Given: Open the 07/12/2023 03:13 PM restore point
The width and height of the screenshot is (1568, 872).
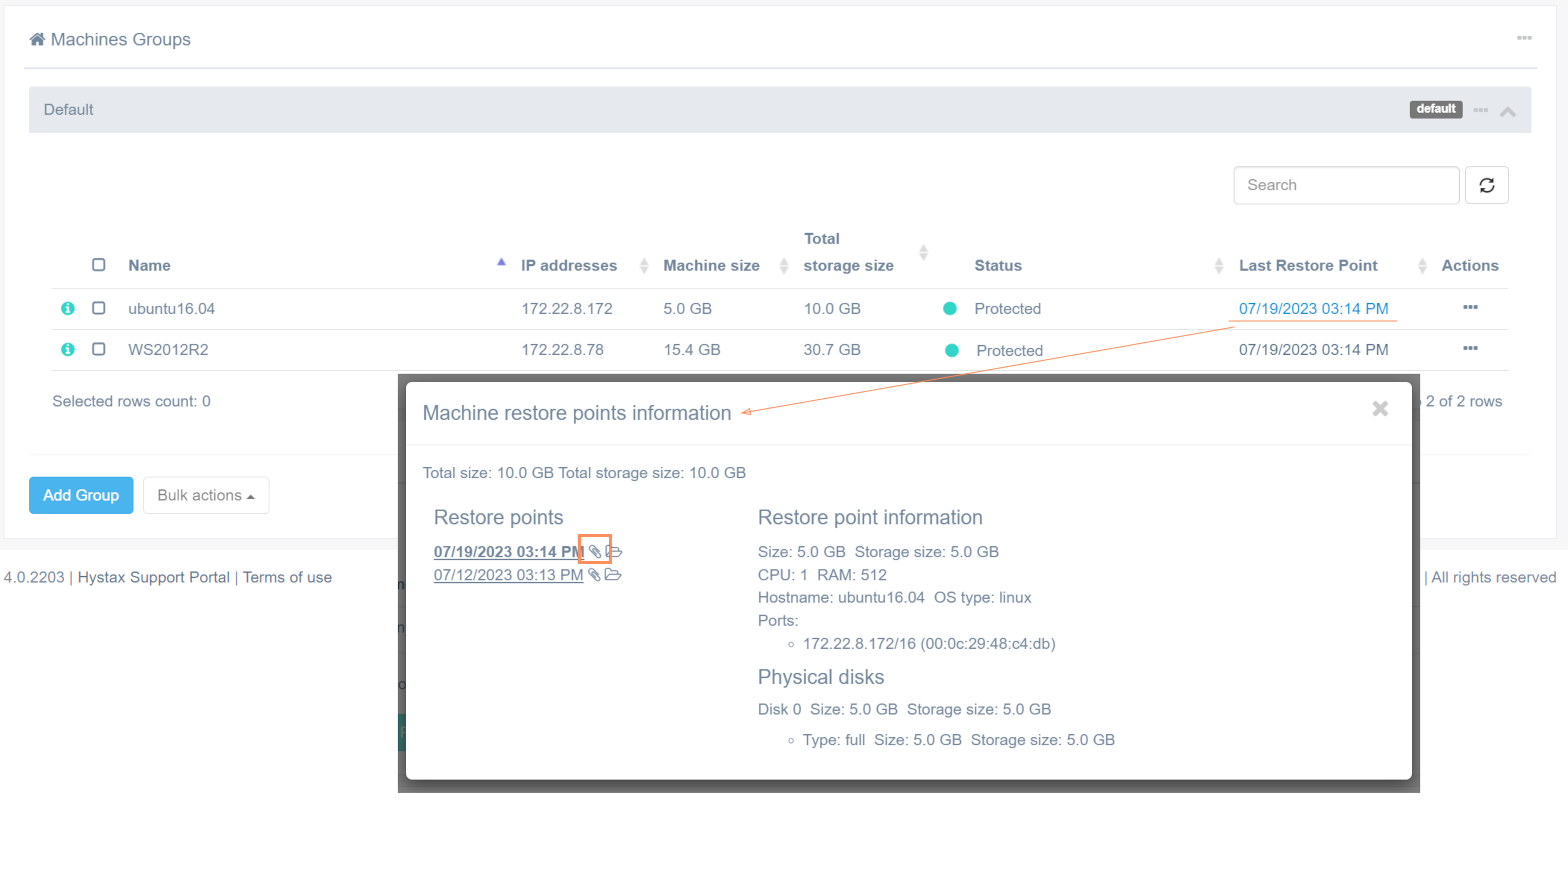Looking at the screenshot, I should (508, 575).
